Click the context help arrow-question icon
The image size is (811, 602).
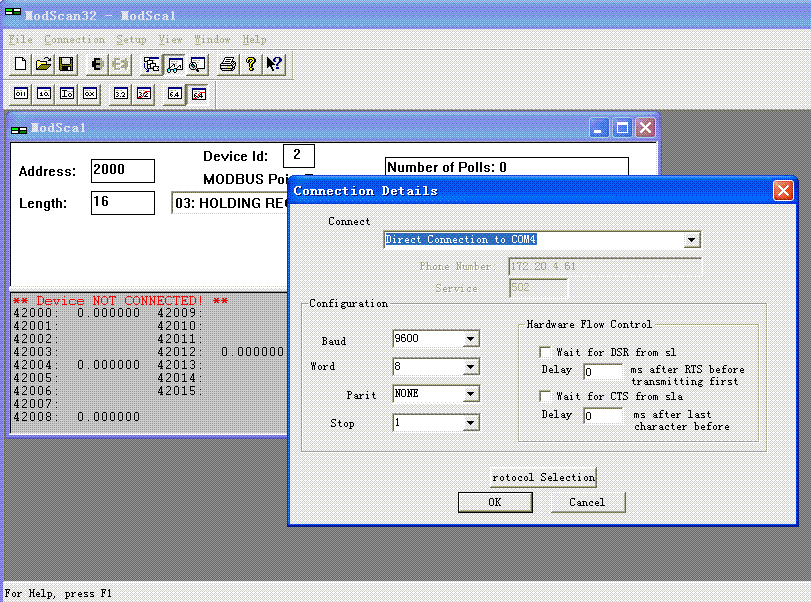coord(274,65)
